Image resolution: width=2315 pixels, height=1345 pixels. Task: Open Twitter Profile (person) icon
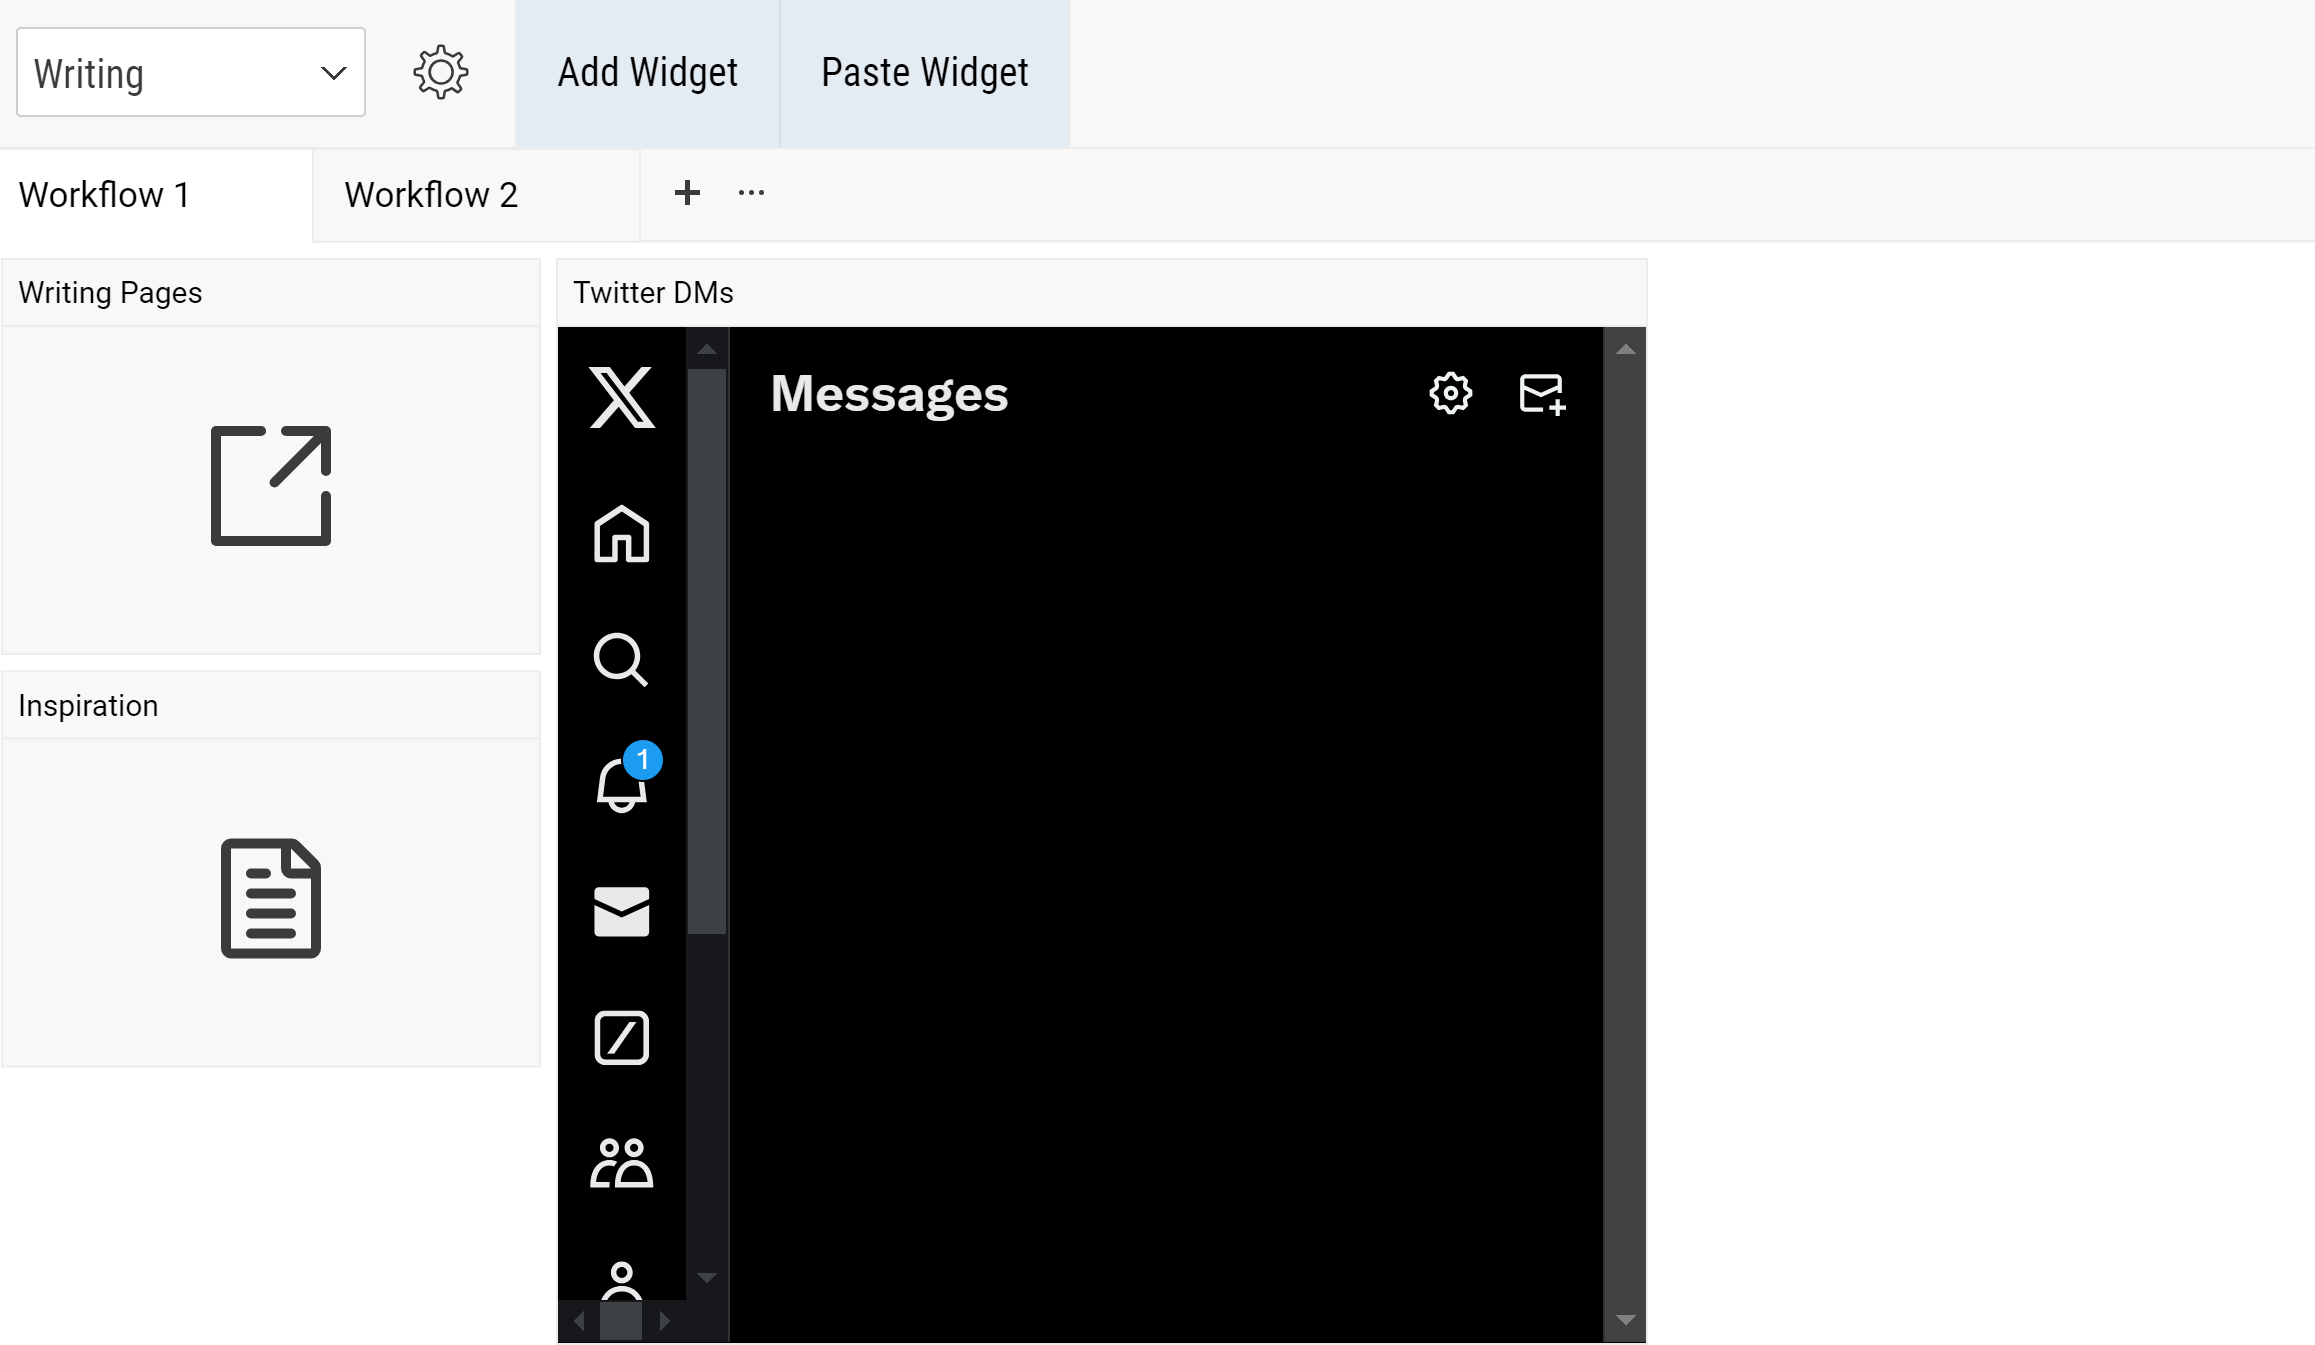pos(623,1283)
